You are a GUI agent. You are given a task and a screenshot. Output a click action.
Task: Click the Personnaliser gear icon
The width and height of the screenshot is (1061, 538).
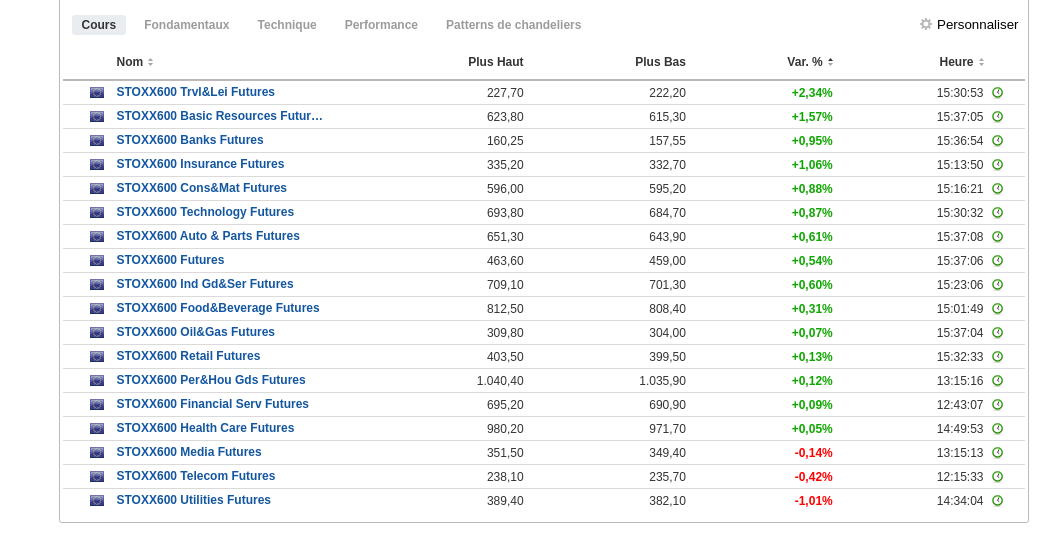pos(926,24)
